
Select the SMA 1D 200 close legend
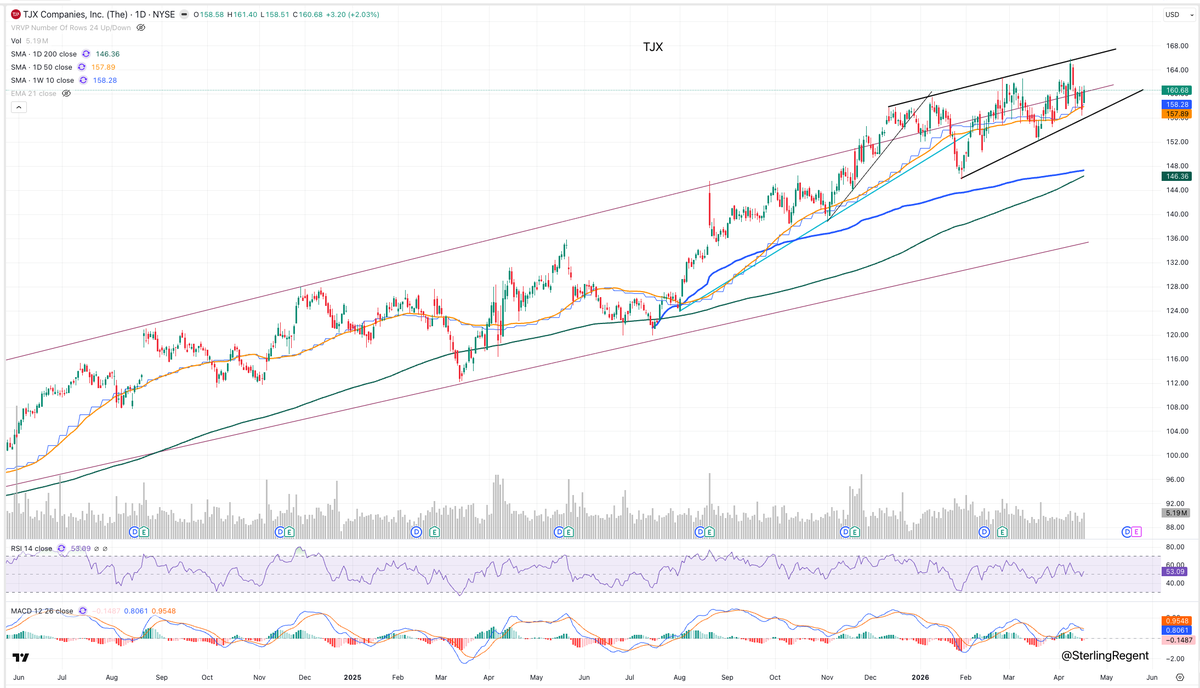[x=43, y=53]
